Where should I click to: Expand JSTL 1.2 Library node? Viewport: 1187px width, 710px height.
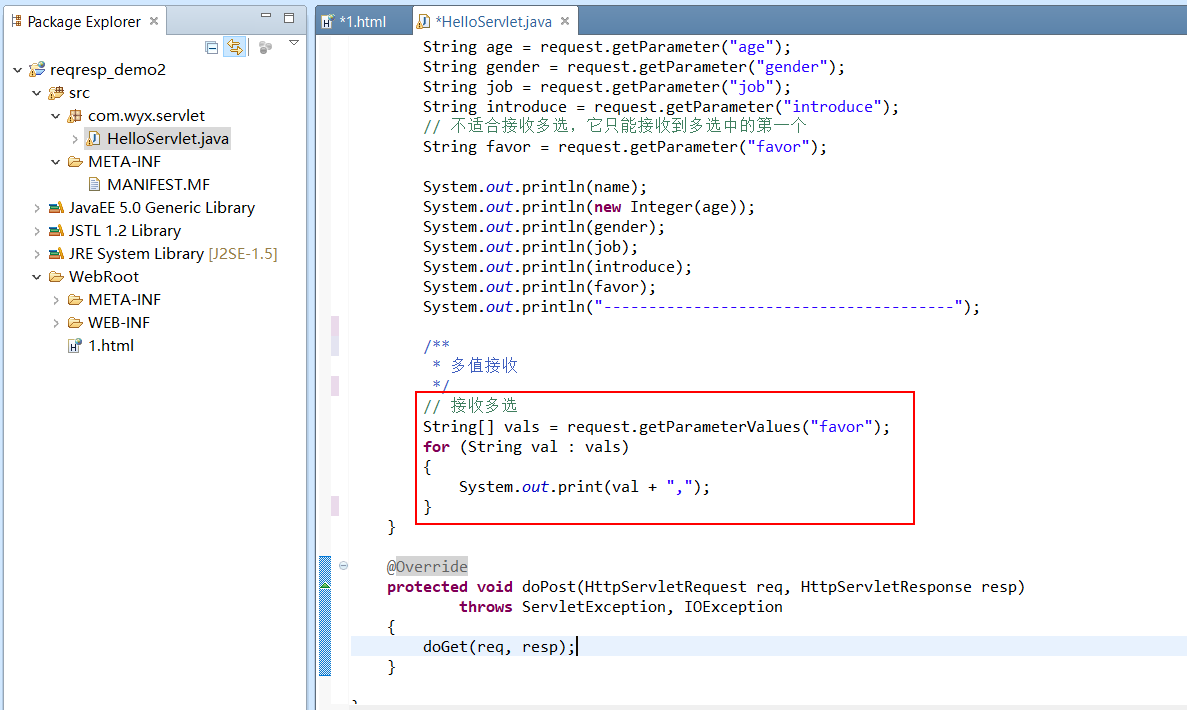point(36,231)
